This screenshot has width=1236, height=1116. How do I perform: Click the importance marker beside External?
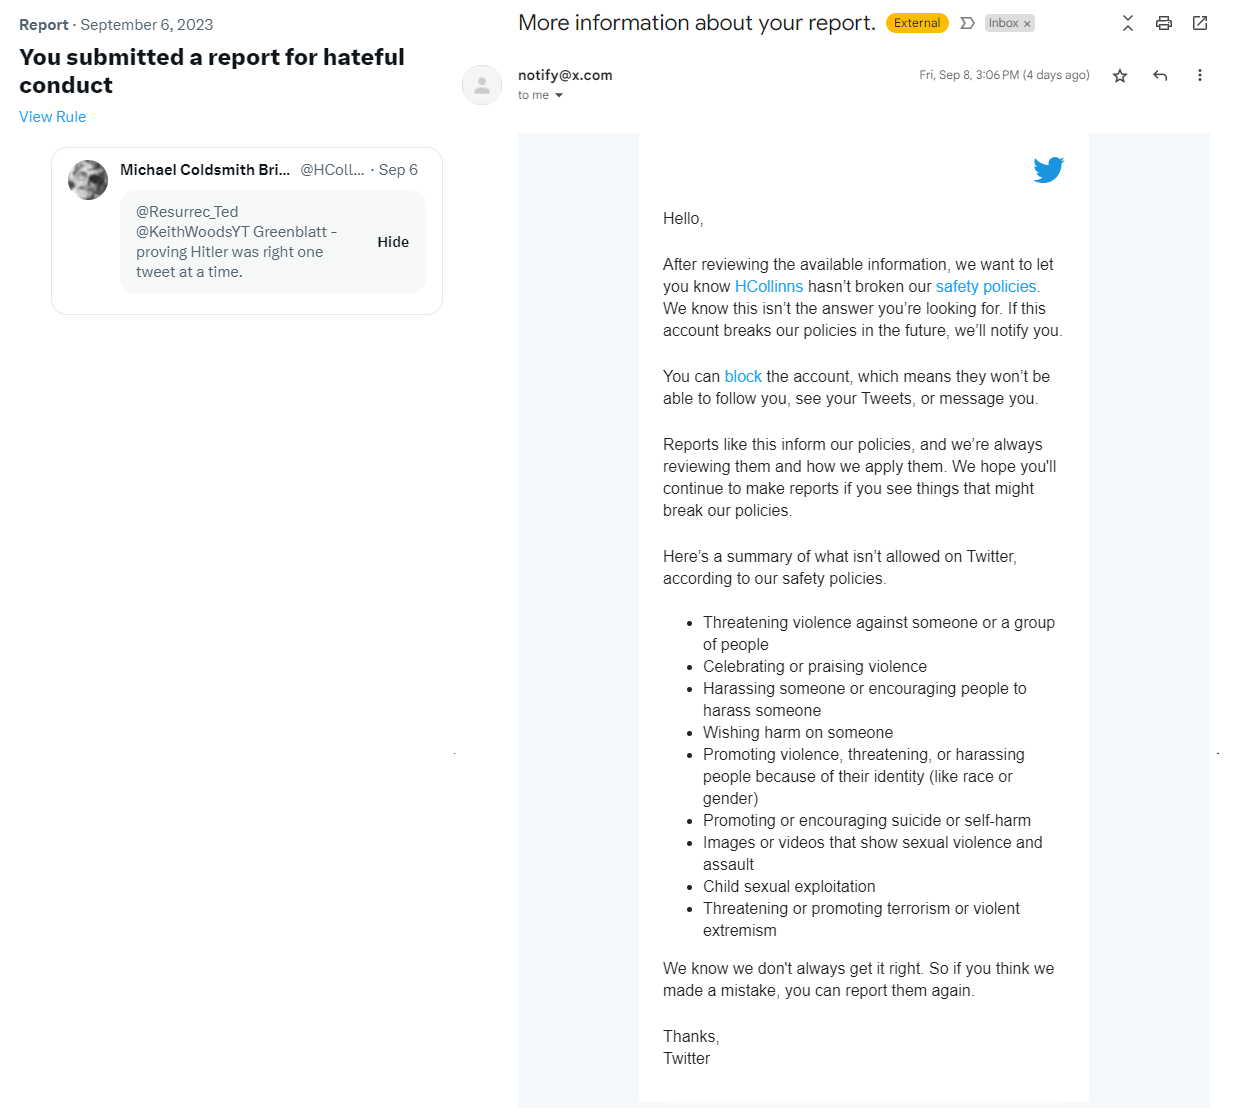[967, 23]
